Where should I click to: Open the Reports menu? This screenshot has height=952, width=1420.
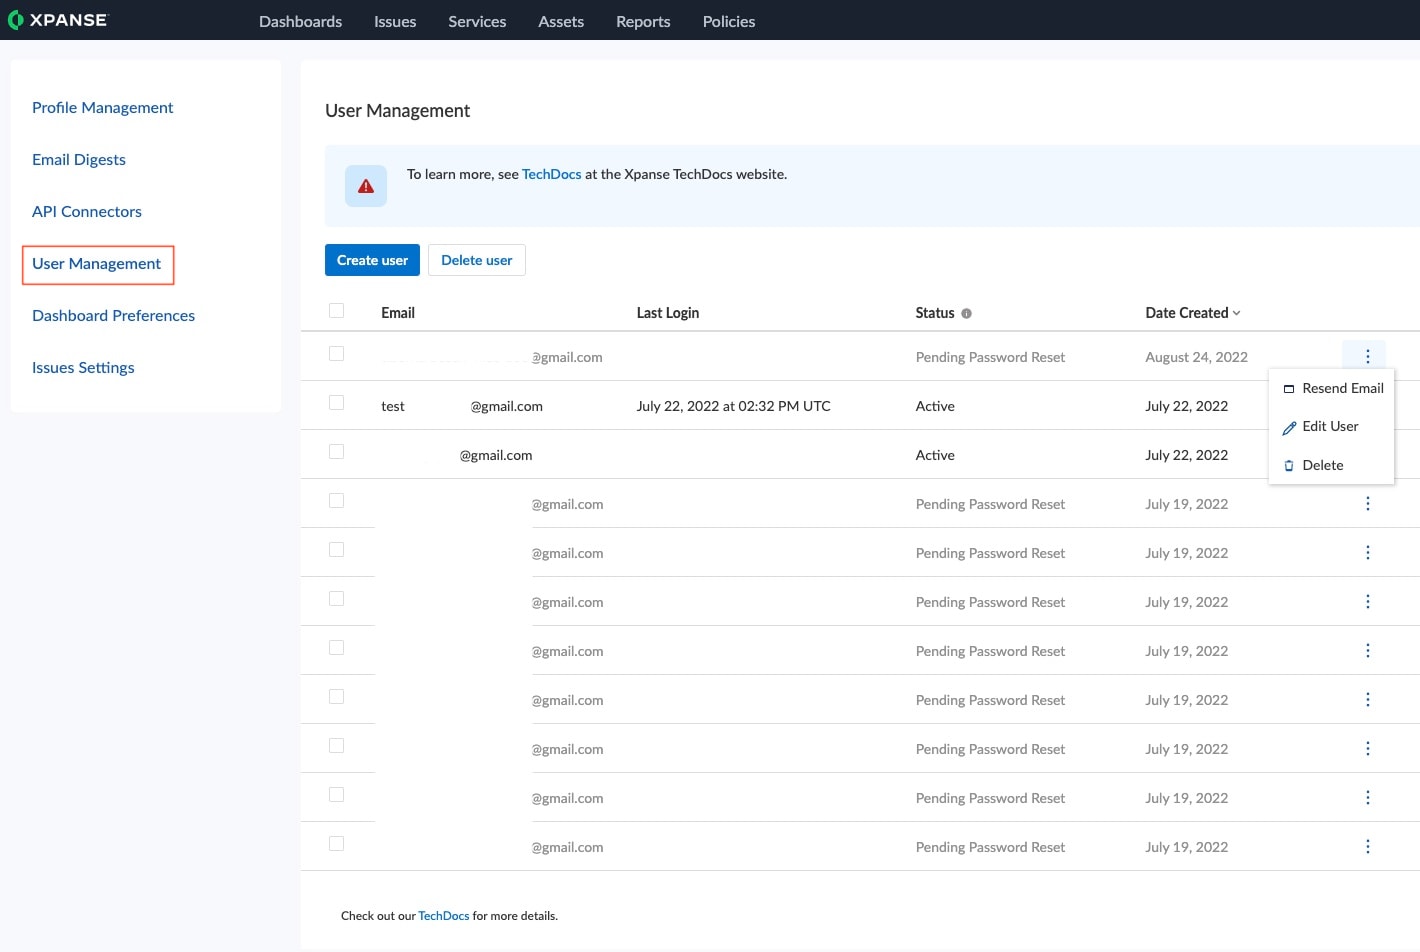click(643, 21)
